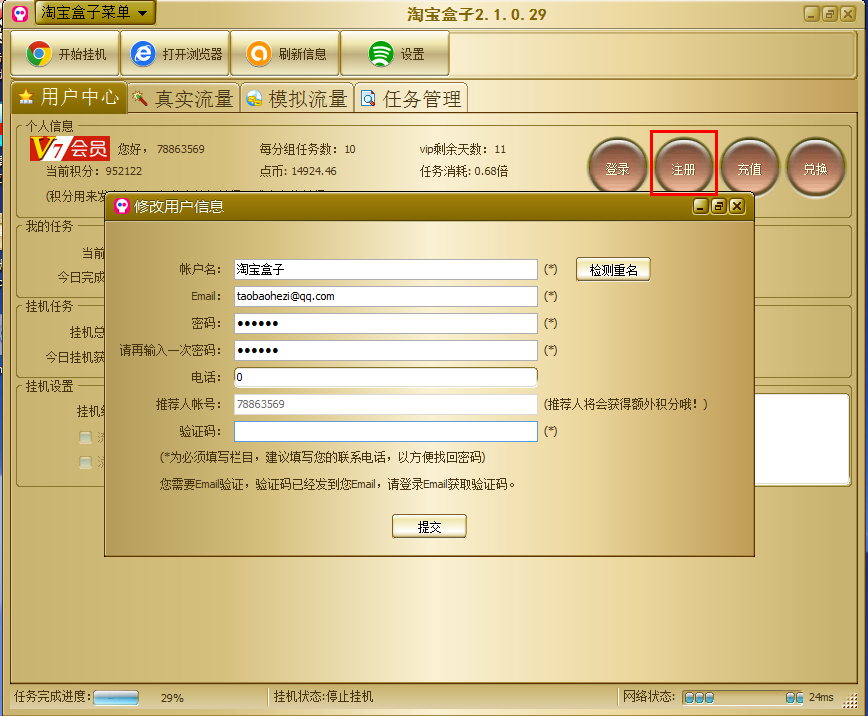Click the 验证码 input field
The height and width of the screenshot is (716, 868).
coord(385,431)
